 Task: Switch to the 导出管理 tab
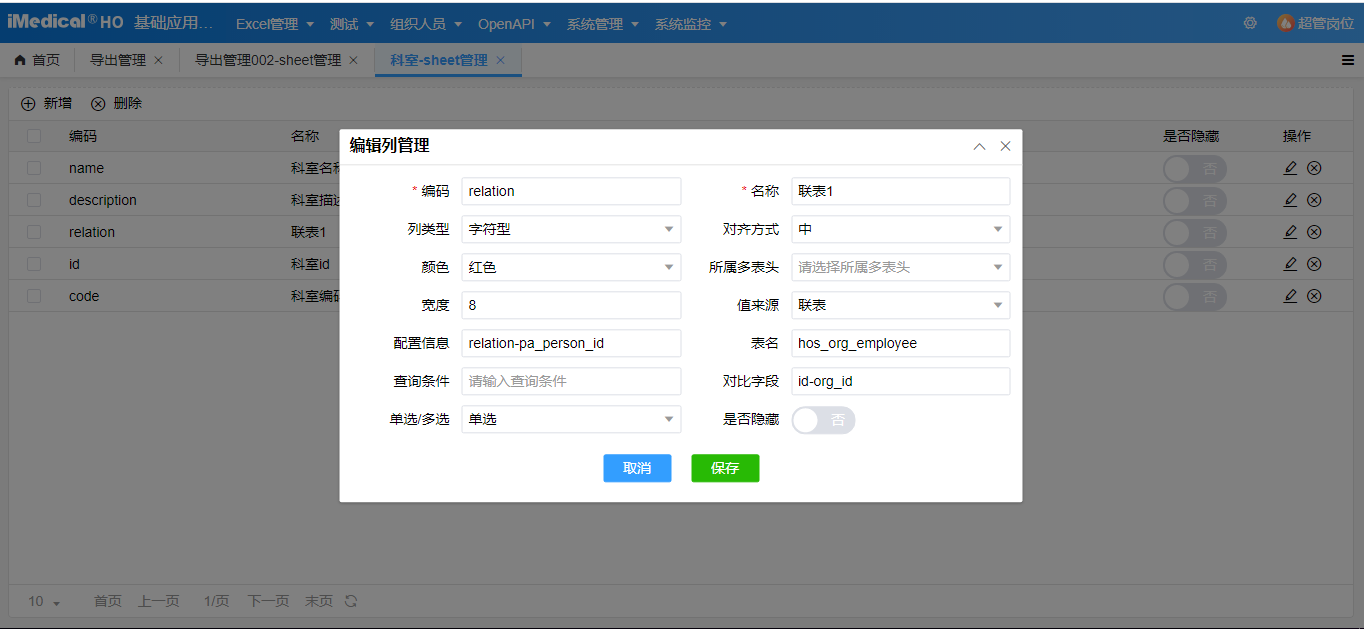[115, 59]
